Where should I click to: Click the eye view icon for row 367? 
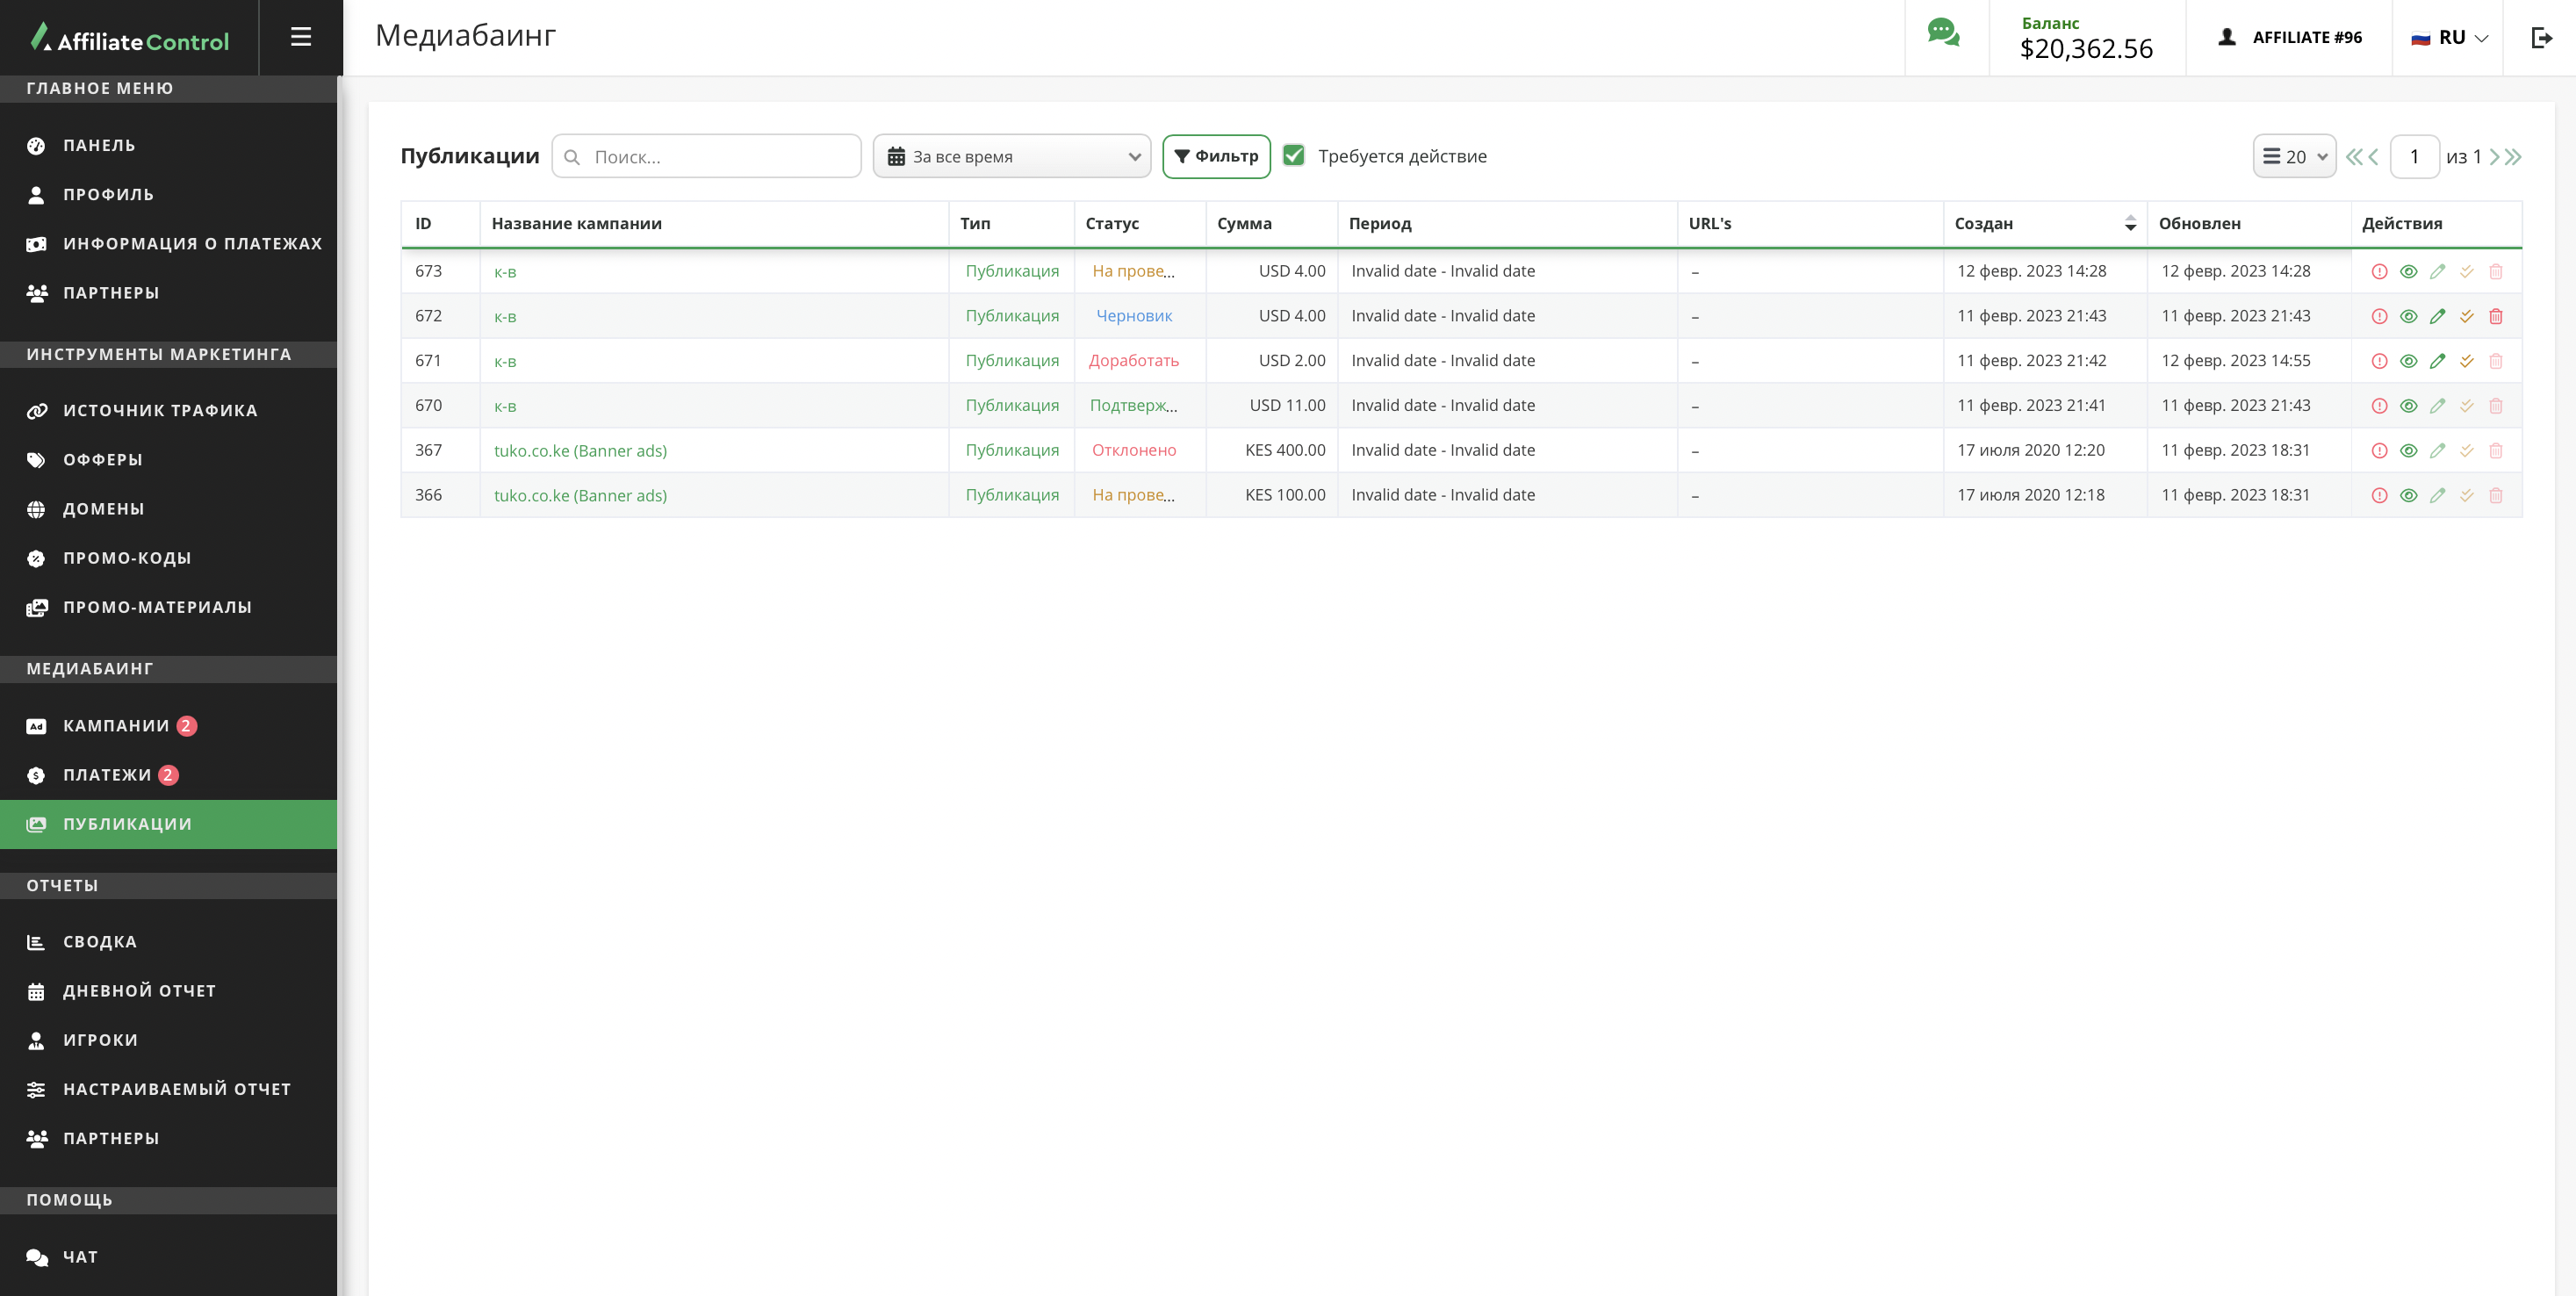coord(2409,451)
